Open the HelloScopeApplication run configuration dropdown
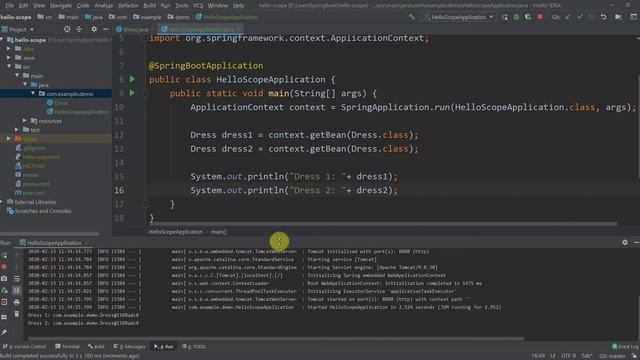Image resolution: width=640 pixels, height=360 pixels. pyautogui.click(x=459, y=17)
